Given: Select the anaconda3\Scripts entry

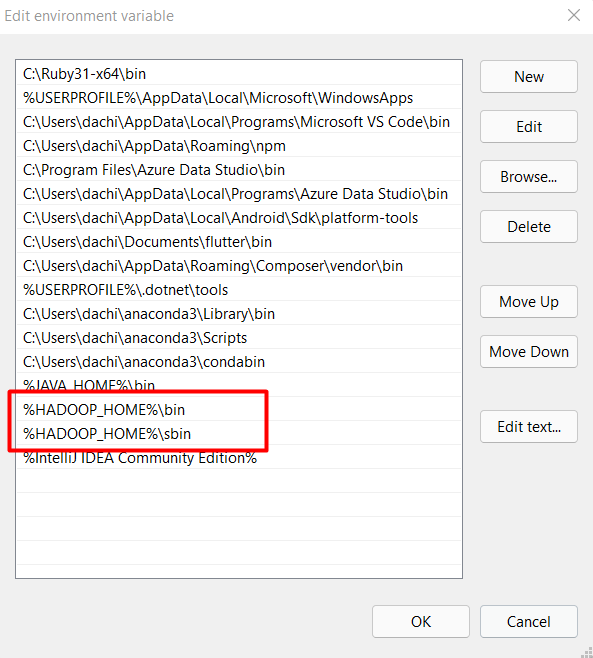Looking at the screenshot, I should click(x=239, y=337).
